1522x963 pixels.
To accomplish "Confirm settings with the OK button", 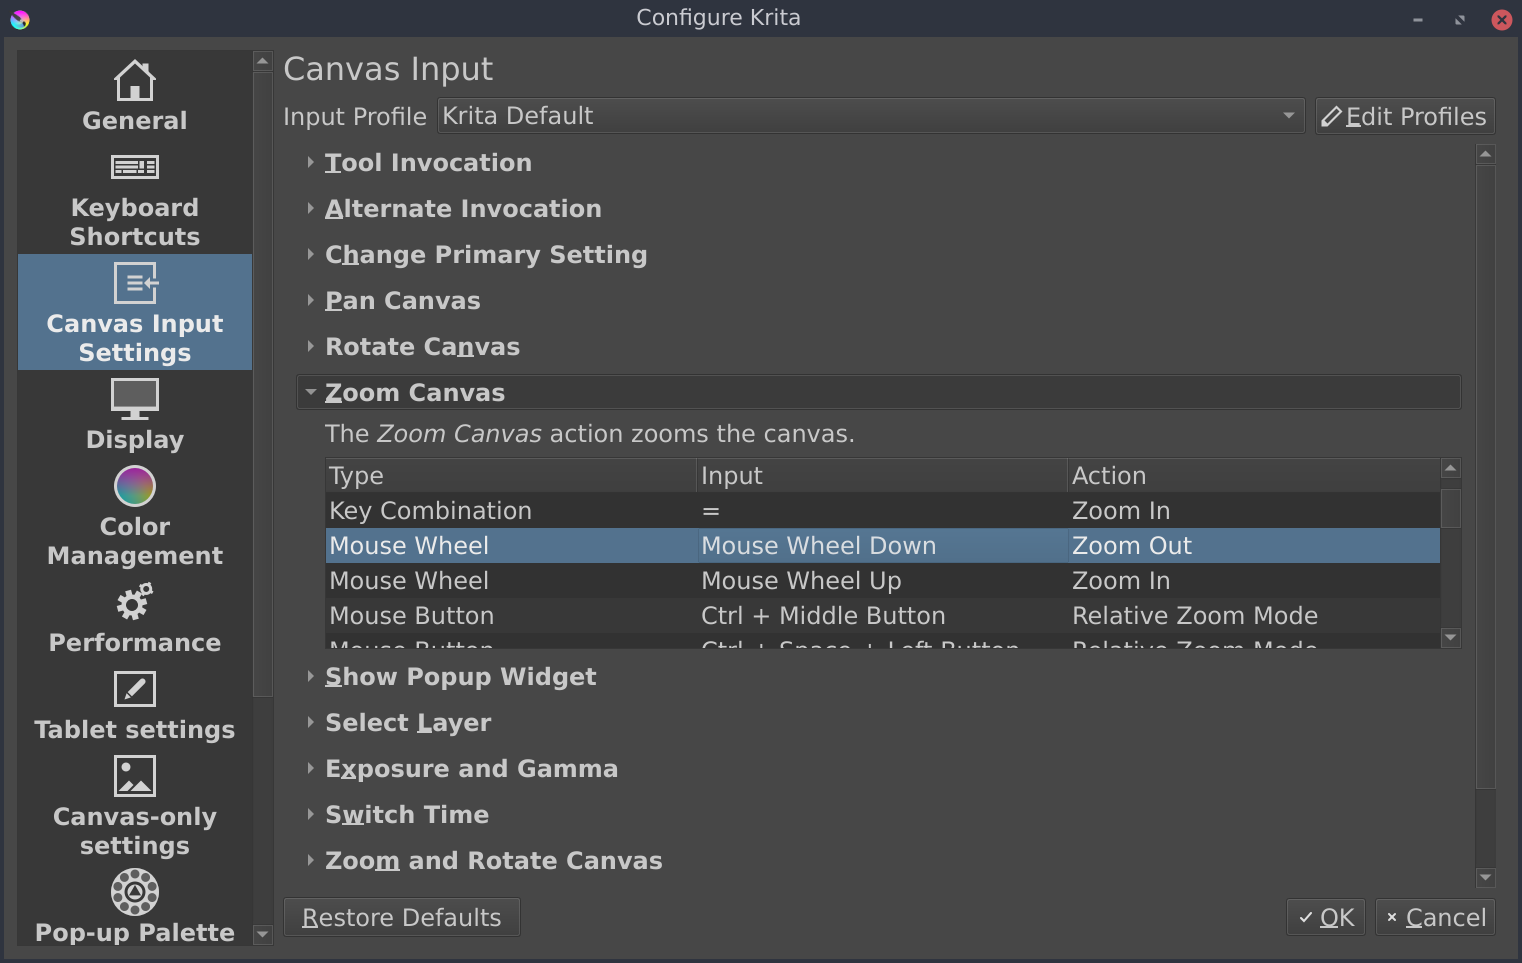I will click(x=1325, y=917).
